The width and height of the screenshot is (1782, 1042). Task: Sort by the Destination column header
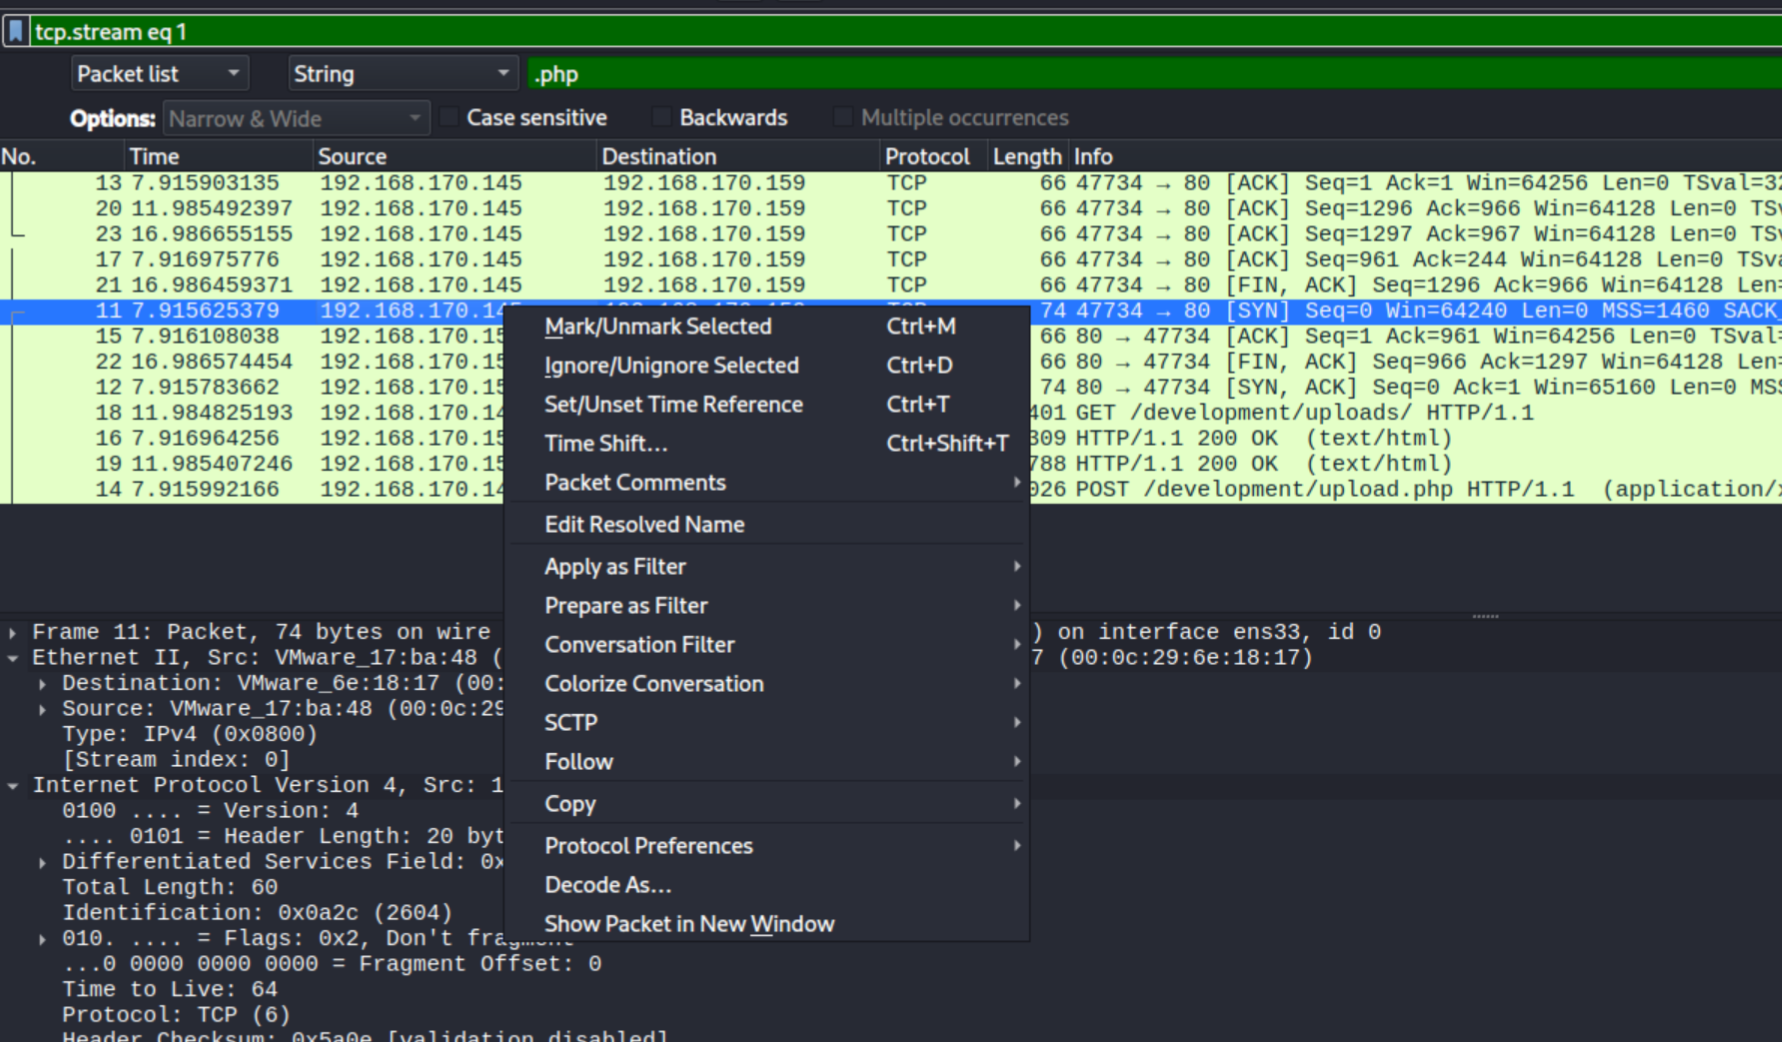(x=738, y=156)
